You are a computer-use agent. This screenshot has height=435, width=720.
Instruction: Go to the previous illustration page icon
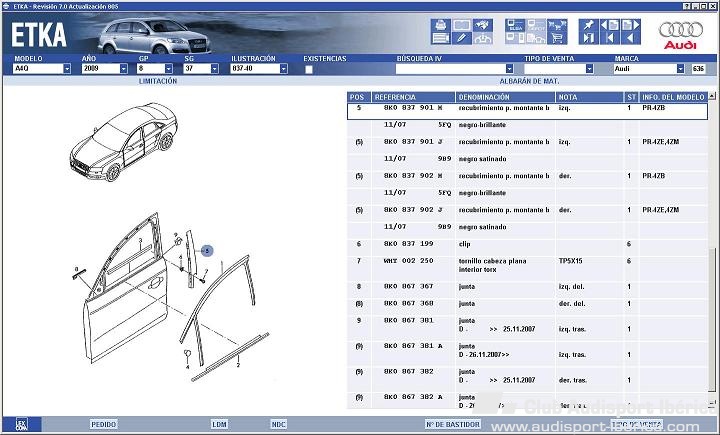(x=610, y=25)
